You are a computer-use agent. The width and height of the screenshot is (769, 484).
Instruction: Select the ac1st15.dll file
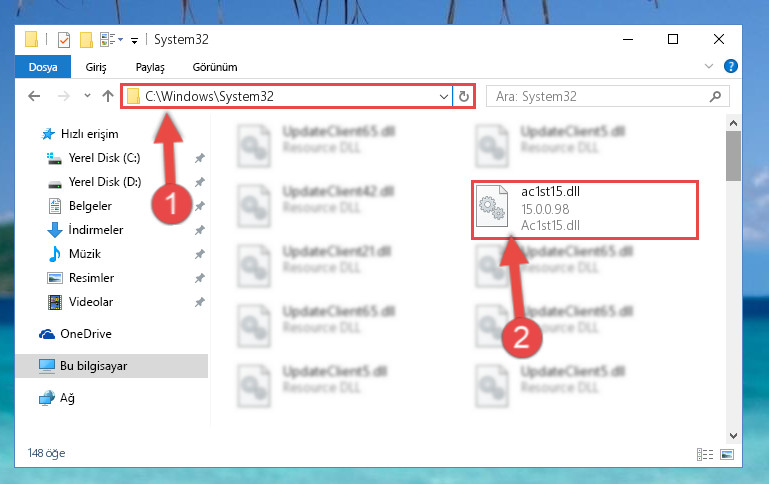click(585, 209)
